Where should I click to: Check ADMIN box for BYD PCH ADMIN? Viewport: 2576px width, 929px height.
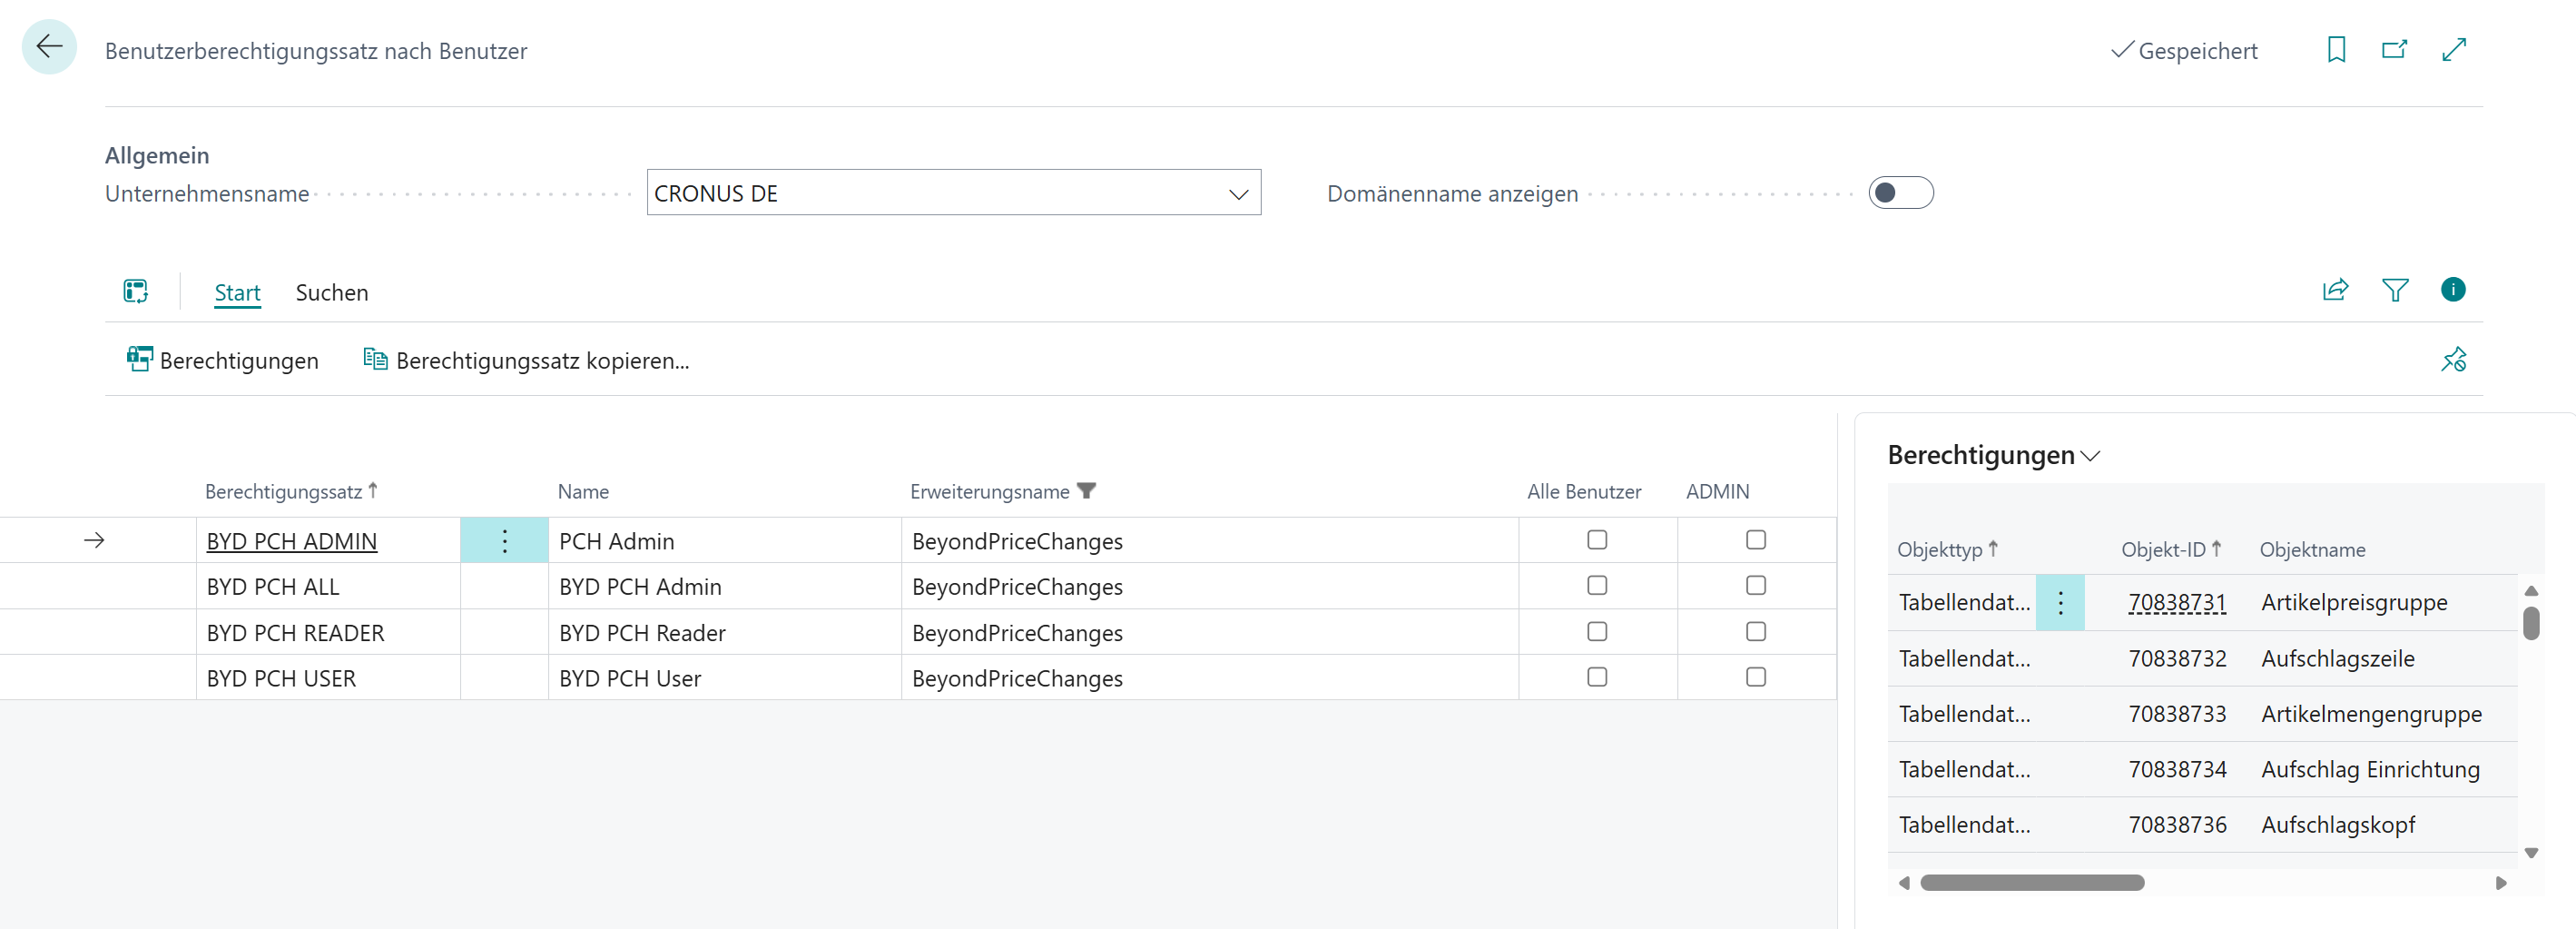1756,540
